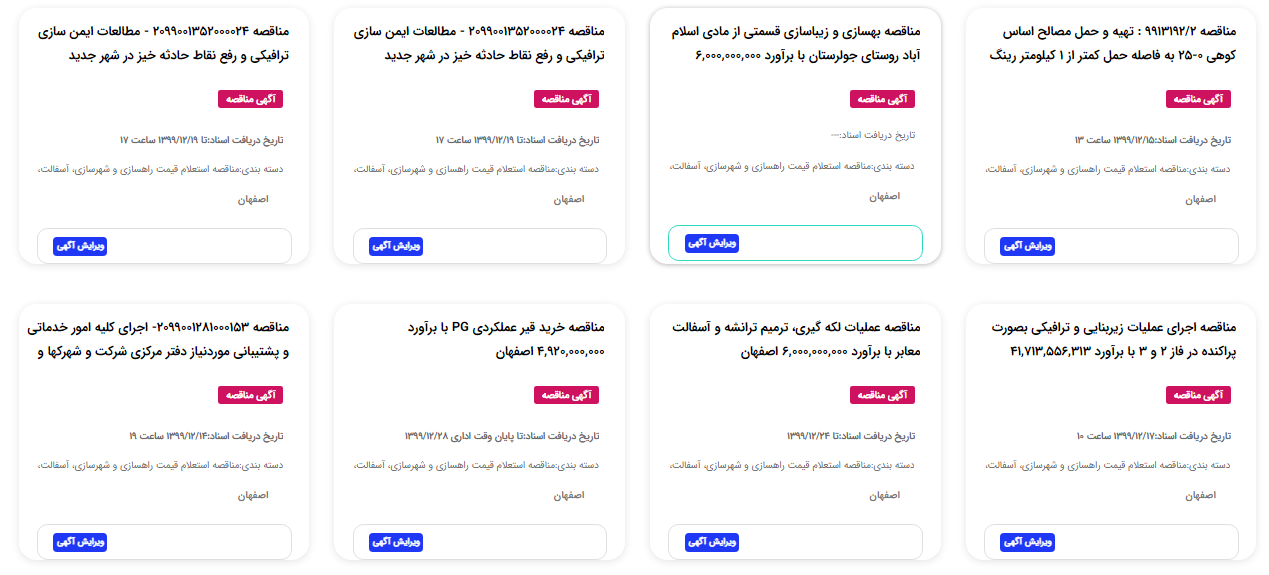Viewport: 1269px width, 575px height.
Task: Edit the روستای جولرستان beautification tender ad
Action: point(712,243)
